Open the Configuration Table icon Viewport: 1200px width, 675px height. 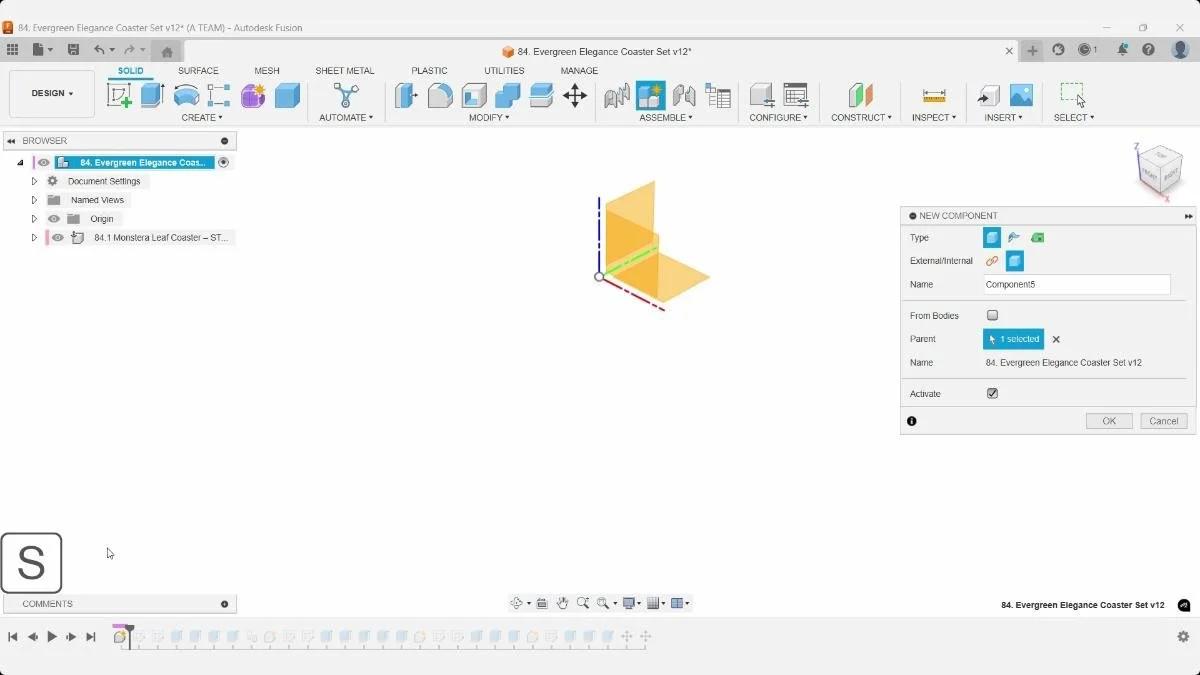coord(796,95)
